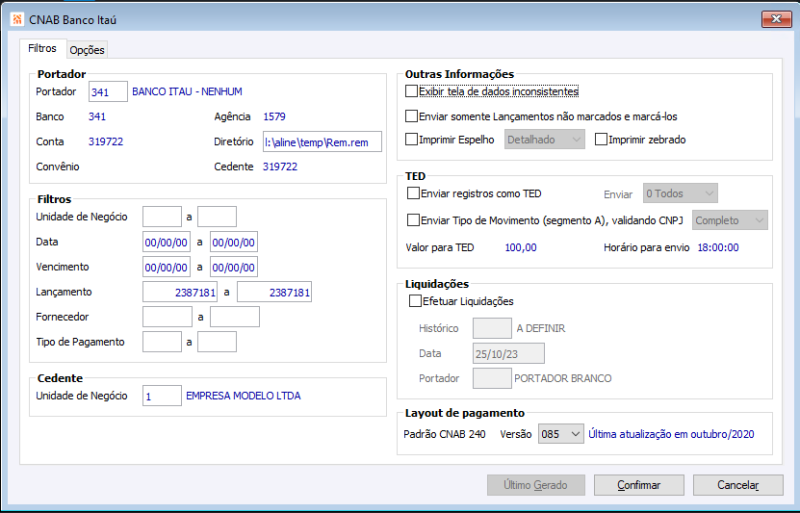
Task: Click the second Filtros Unidade de Negócio field
Action: pyautogui.click(x=217, y=216)
